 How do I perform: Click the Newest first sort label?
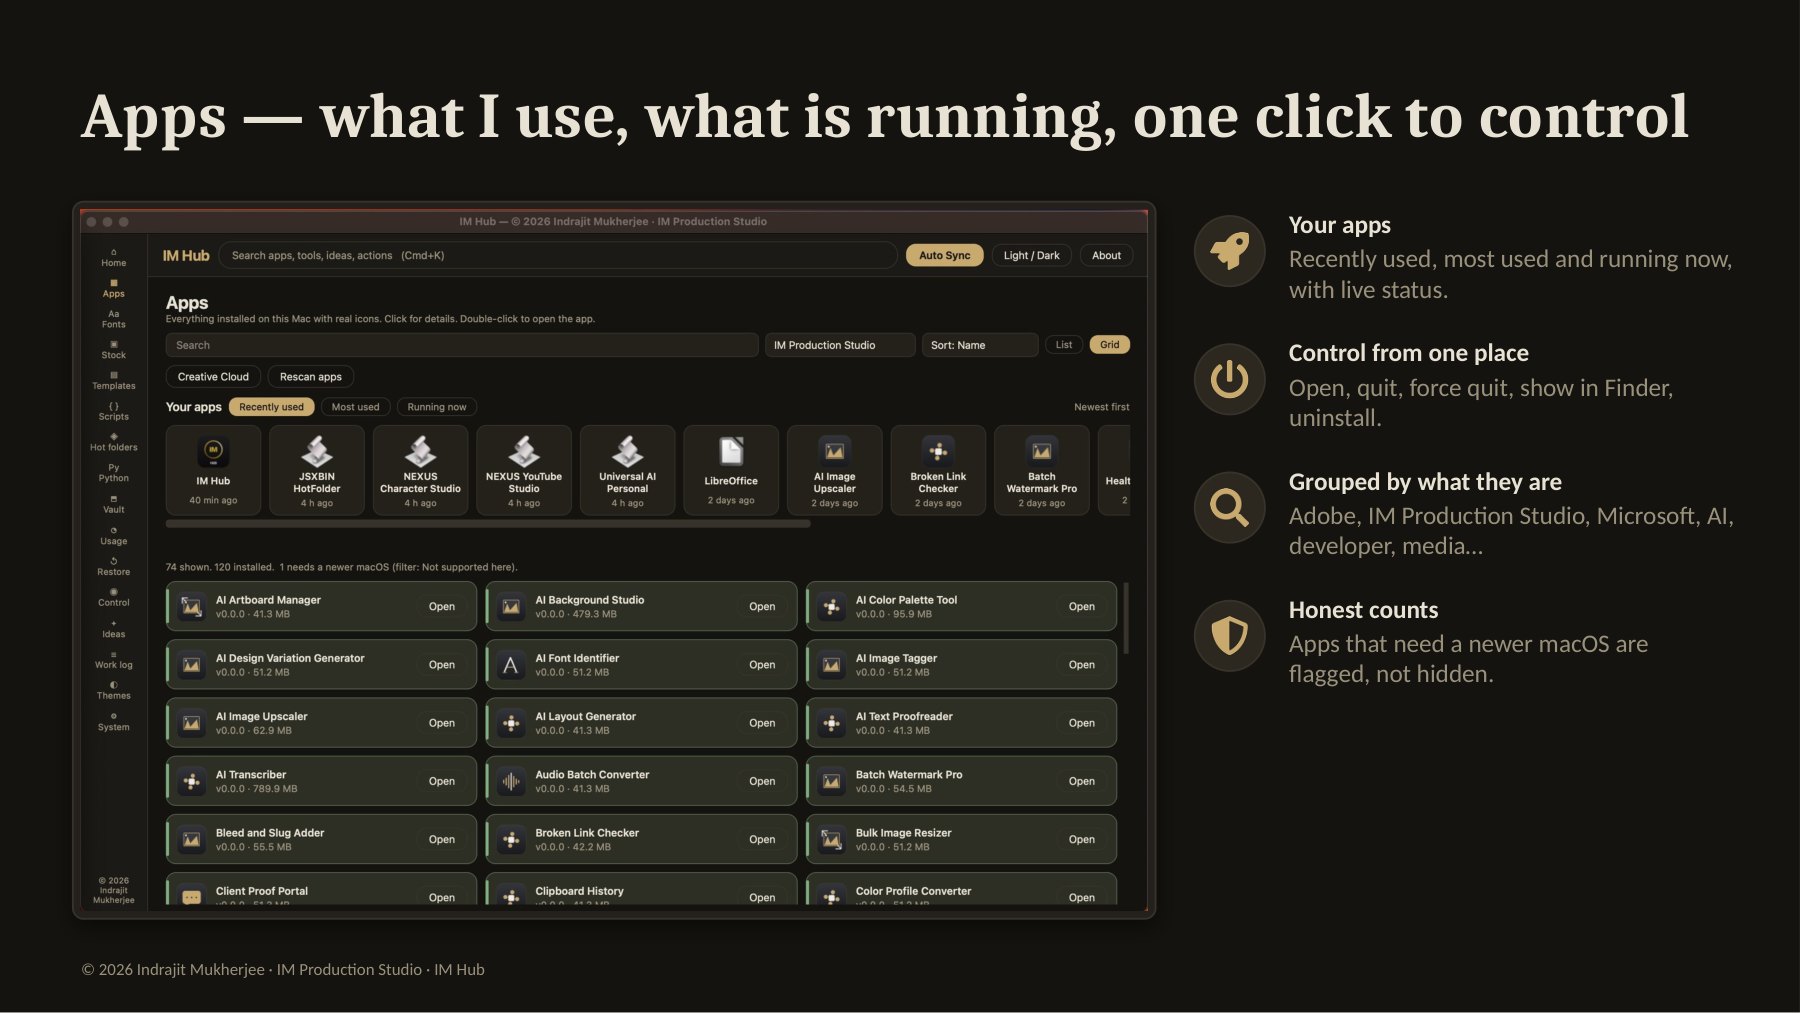point(1102,407)
